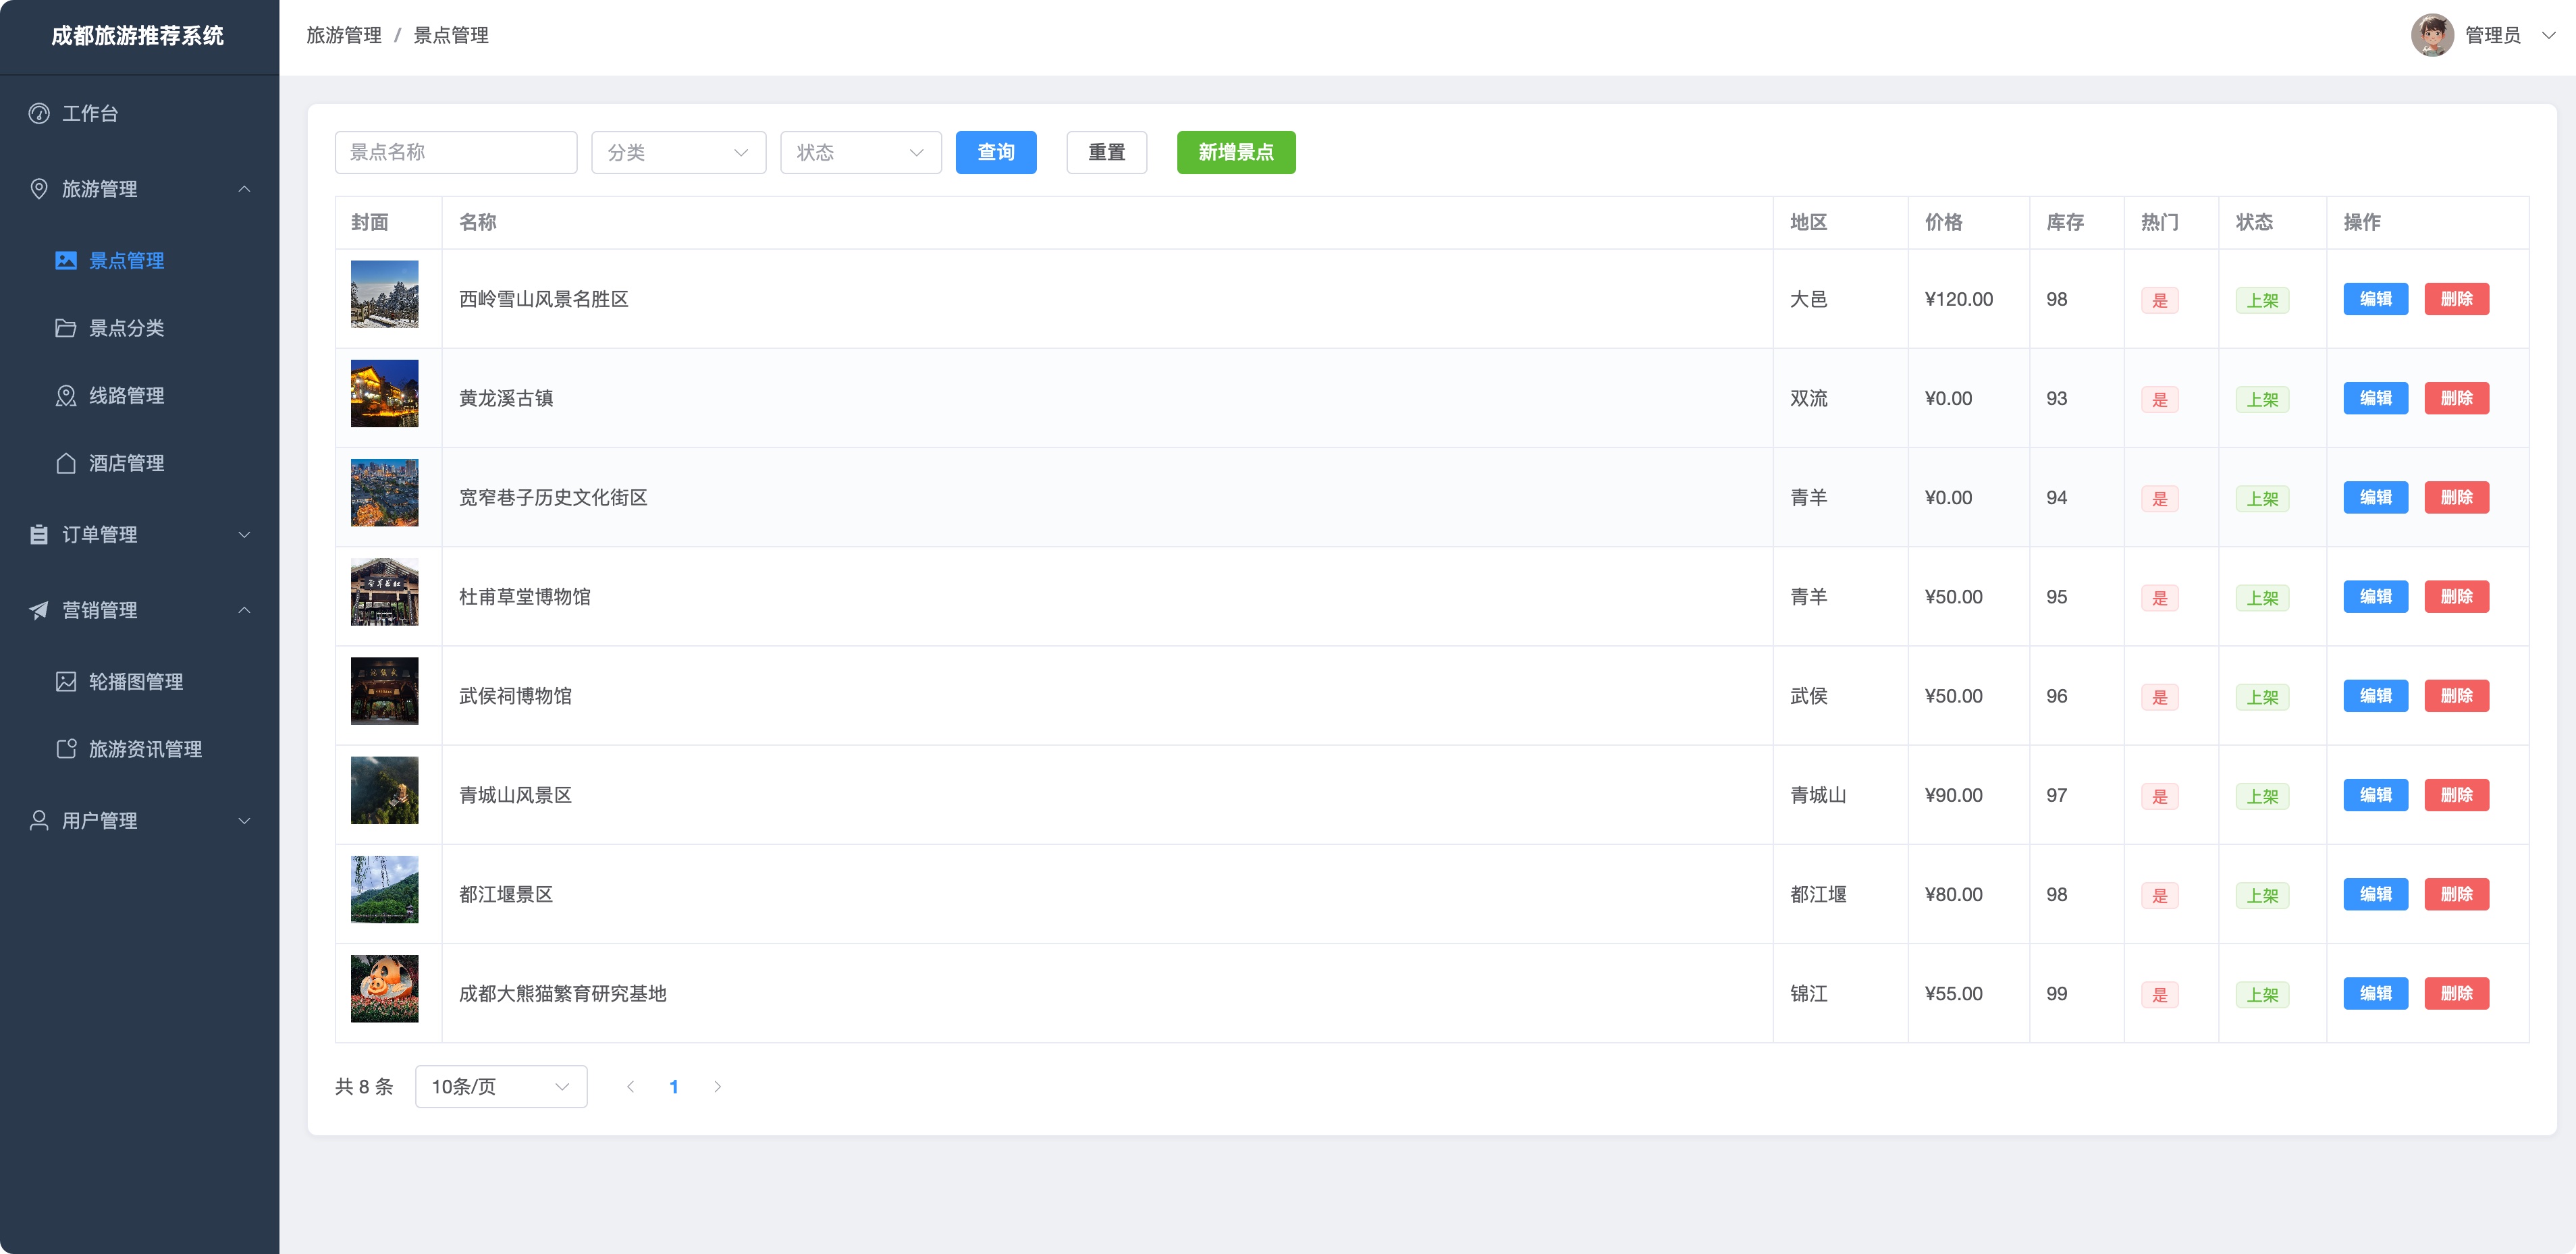Delete the 青城山风景区 row
Screen dimensions: 2576x1254
coord(2456,795)
